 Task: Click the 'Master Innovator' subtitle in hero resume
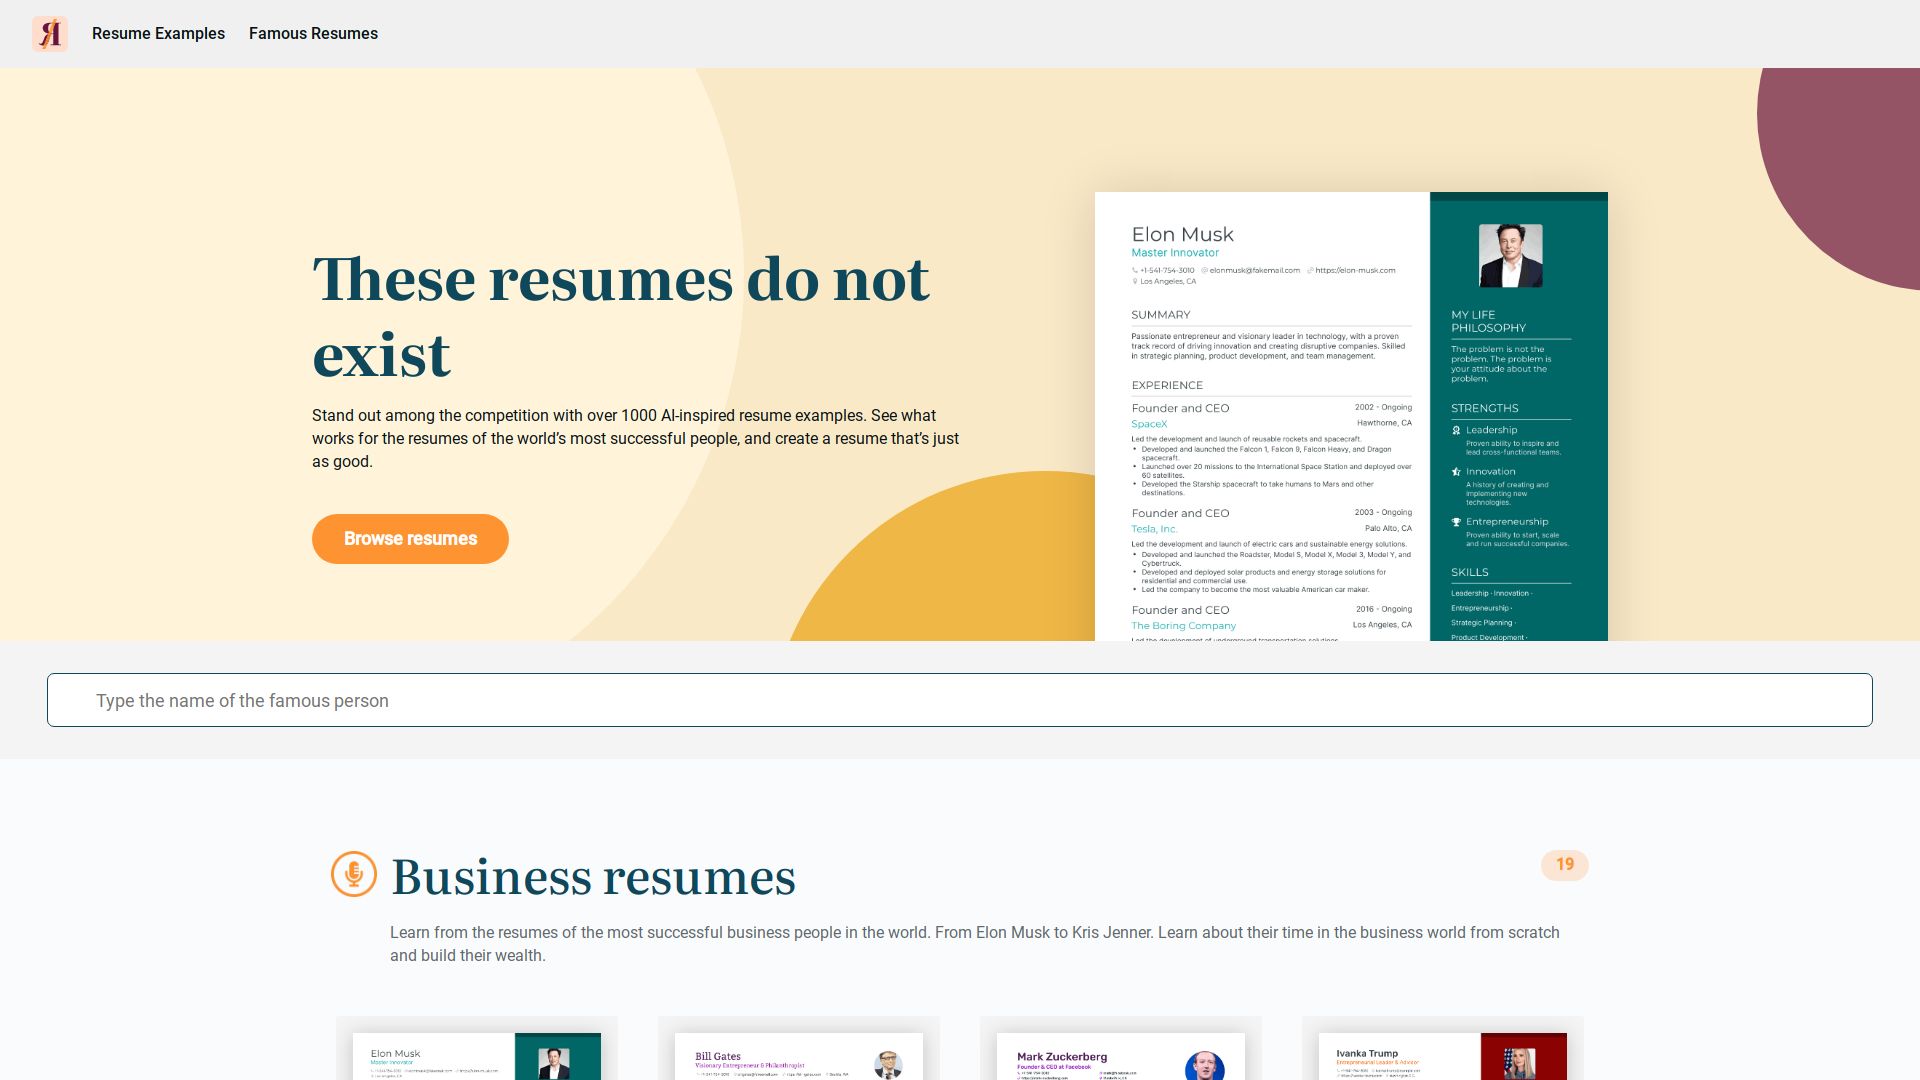(x=1175, y=253)
